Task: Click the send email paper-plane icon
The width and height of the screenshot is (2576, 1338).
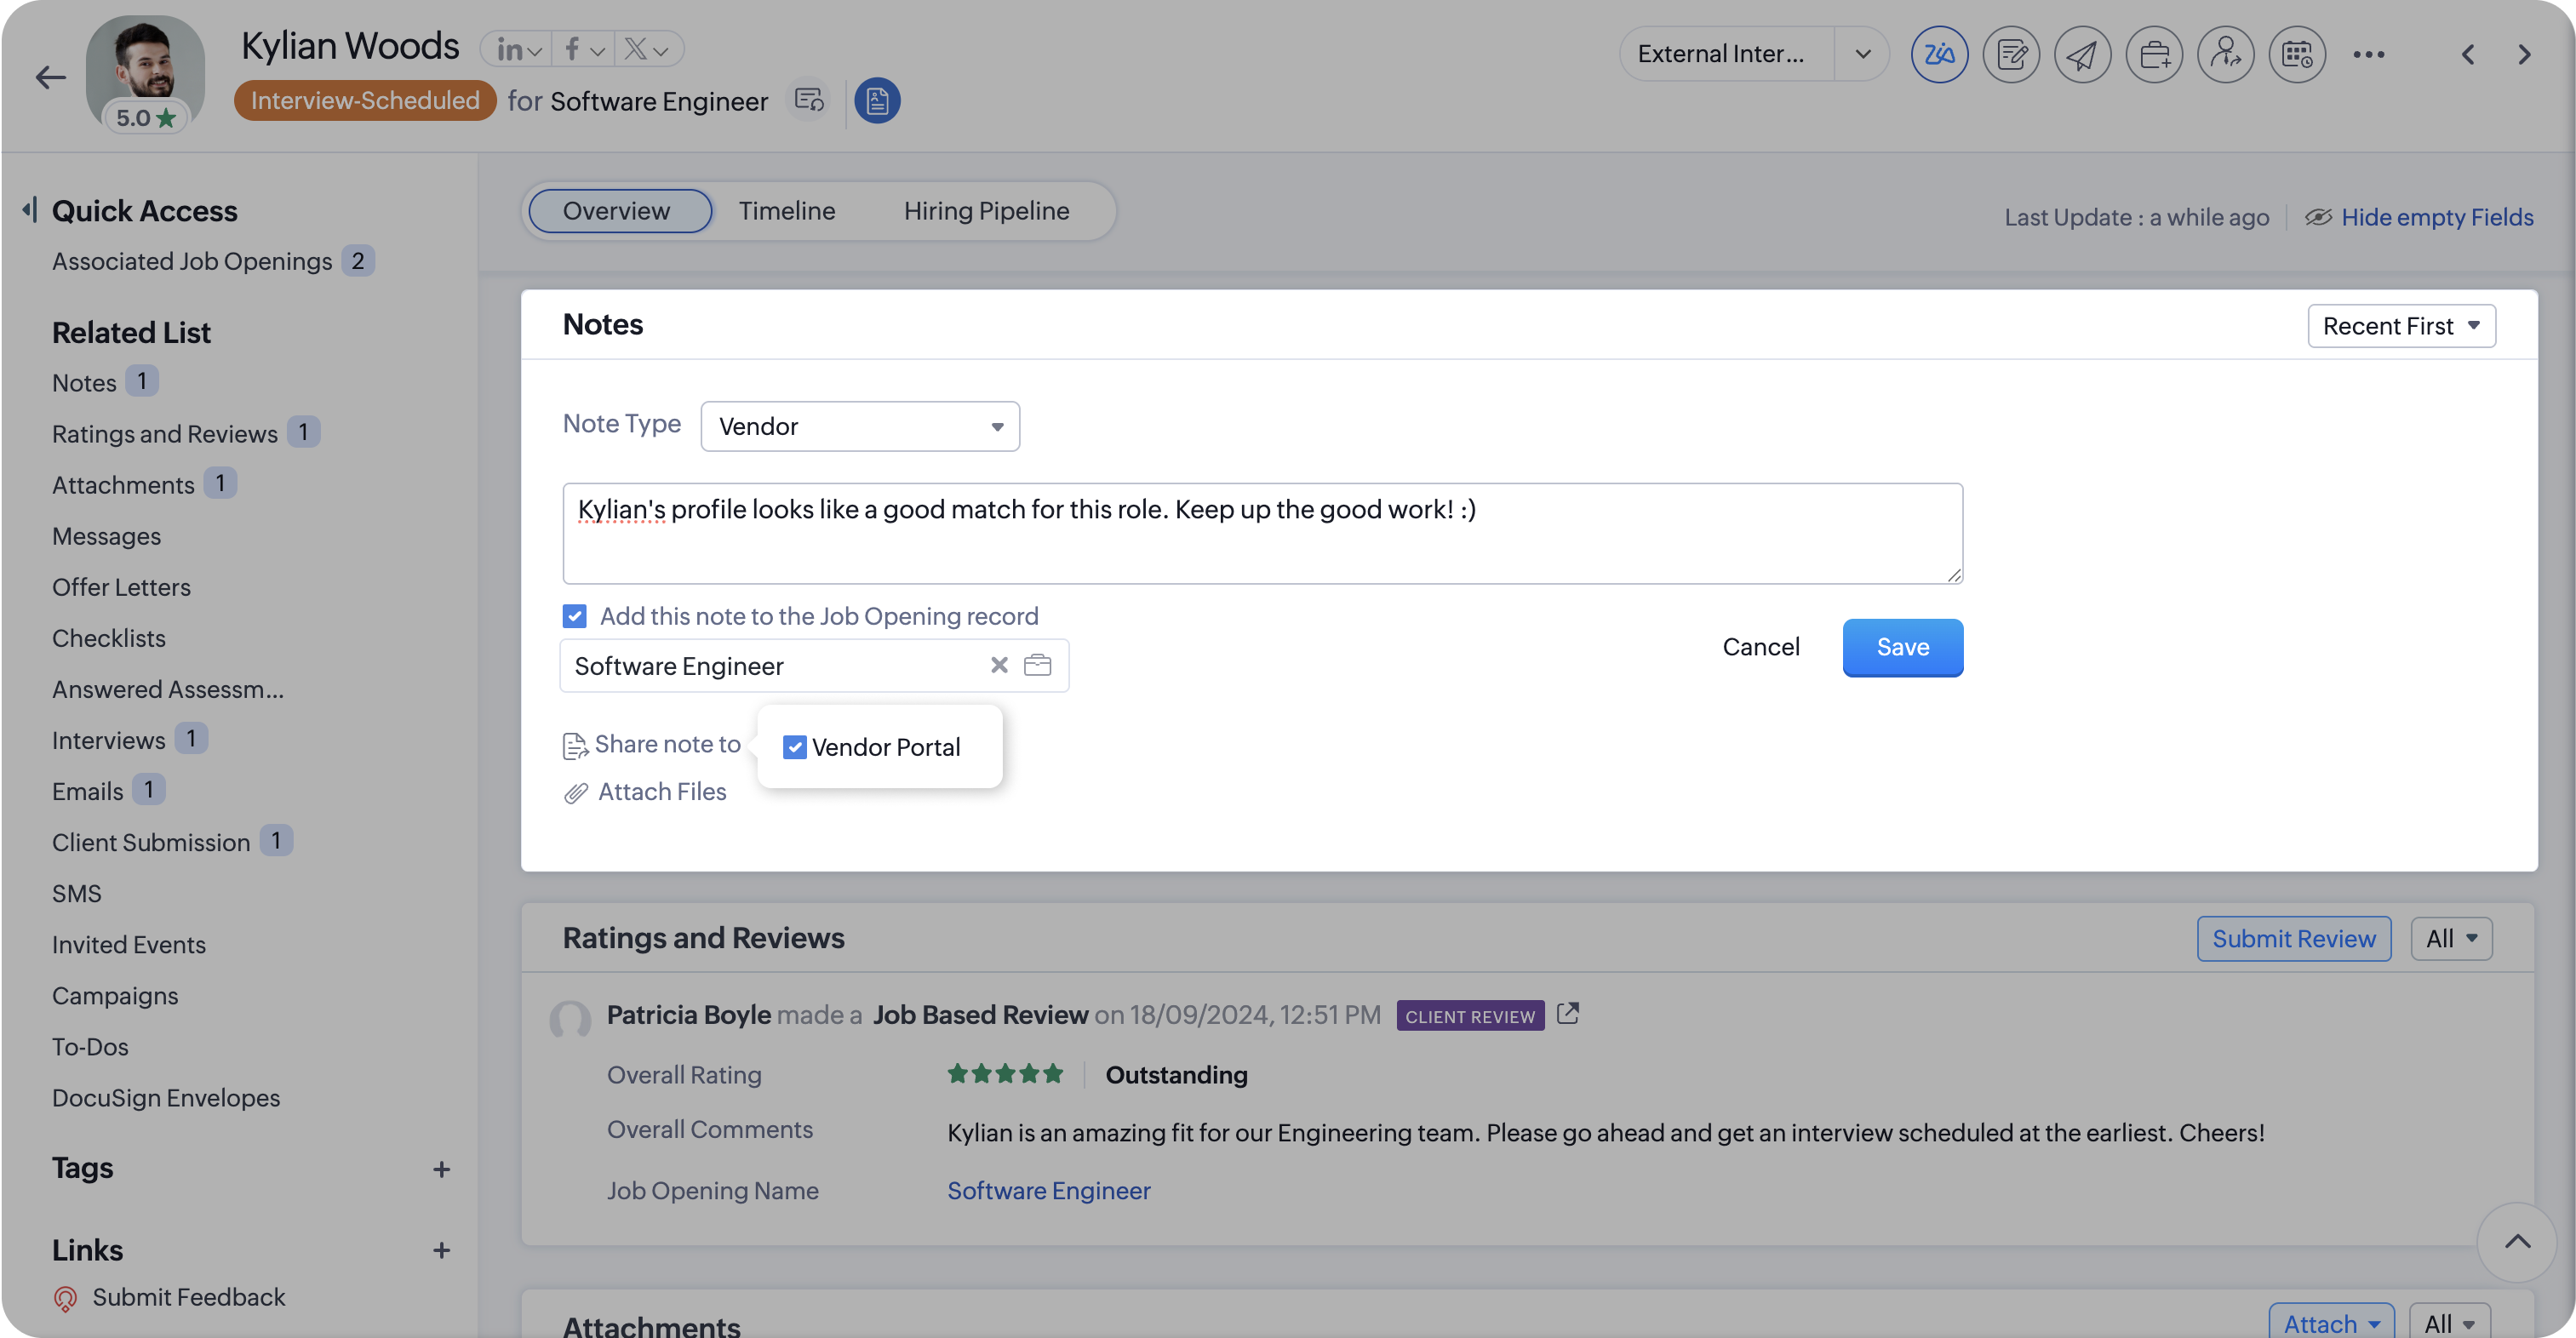Action: 2082,54
